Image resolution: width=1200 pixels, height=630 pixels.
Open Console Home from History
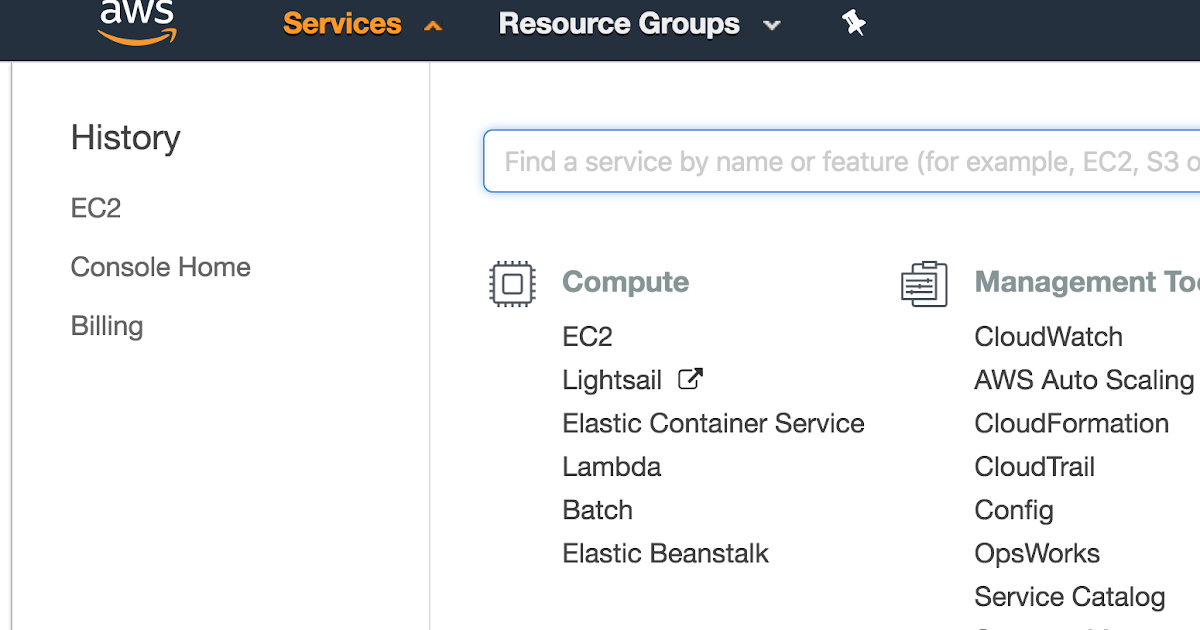pos(161,267)
